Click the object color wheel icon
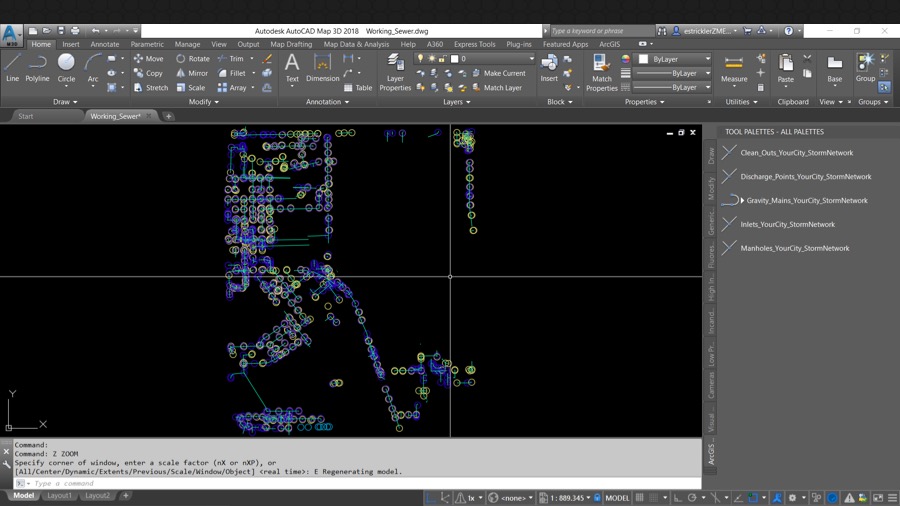 (x=626, y=59)
